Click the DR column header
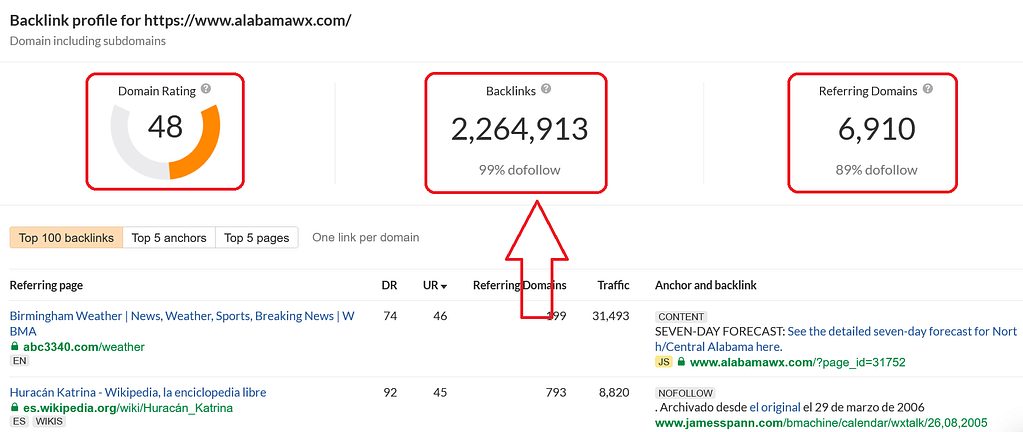This screenshot has height=432, width=1023. tap(389, 285)
